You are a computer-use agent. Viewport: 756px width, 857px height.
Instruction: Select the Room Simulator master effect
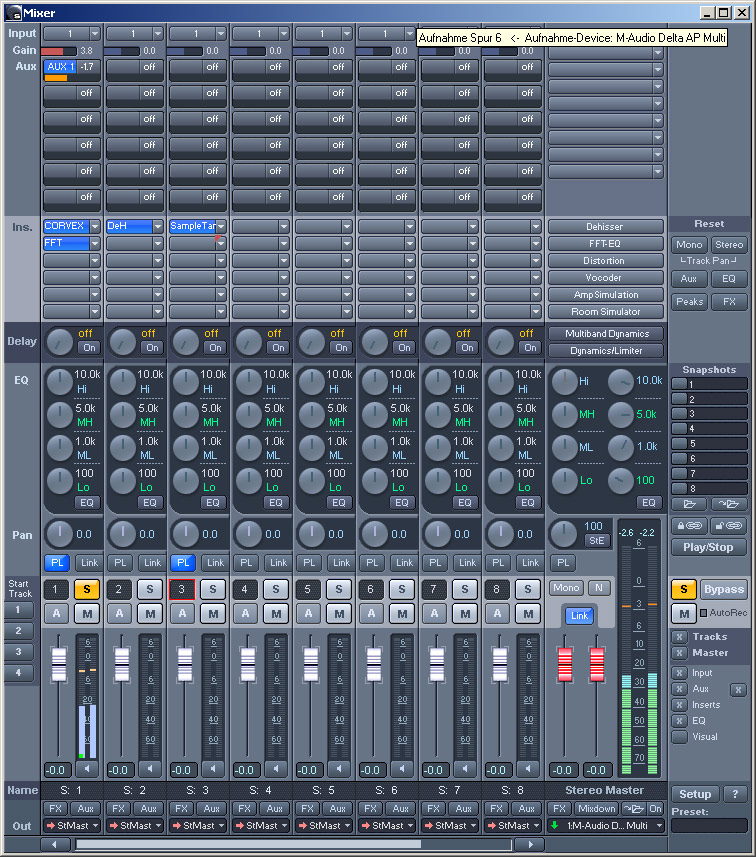click(x=604, y=311)
